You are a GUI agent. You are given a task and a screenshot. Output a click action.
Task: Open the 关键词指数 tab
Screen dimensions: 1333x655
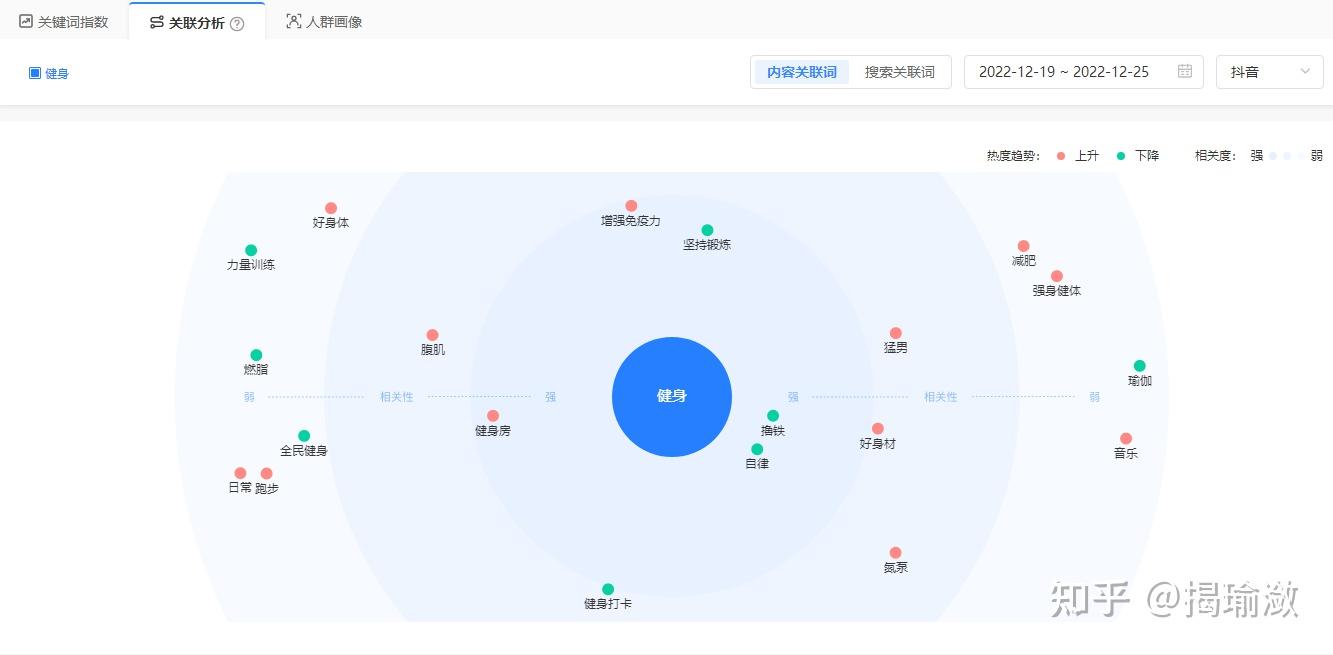click(x=63, y=21)
